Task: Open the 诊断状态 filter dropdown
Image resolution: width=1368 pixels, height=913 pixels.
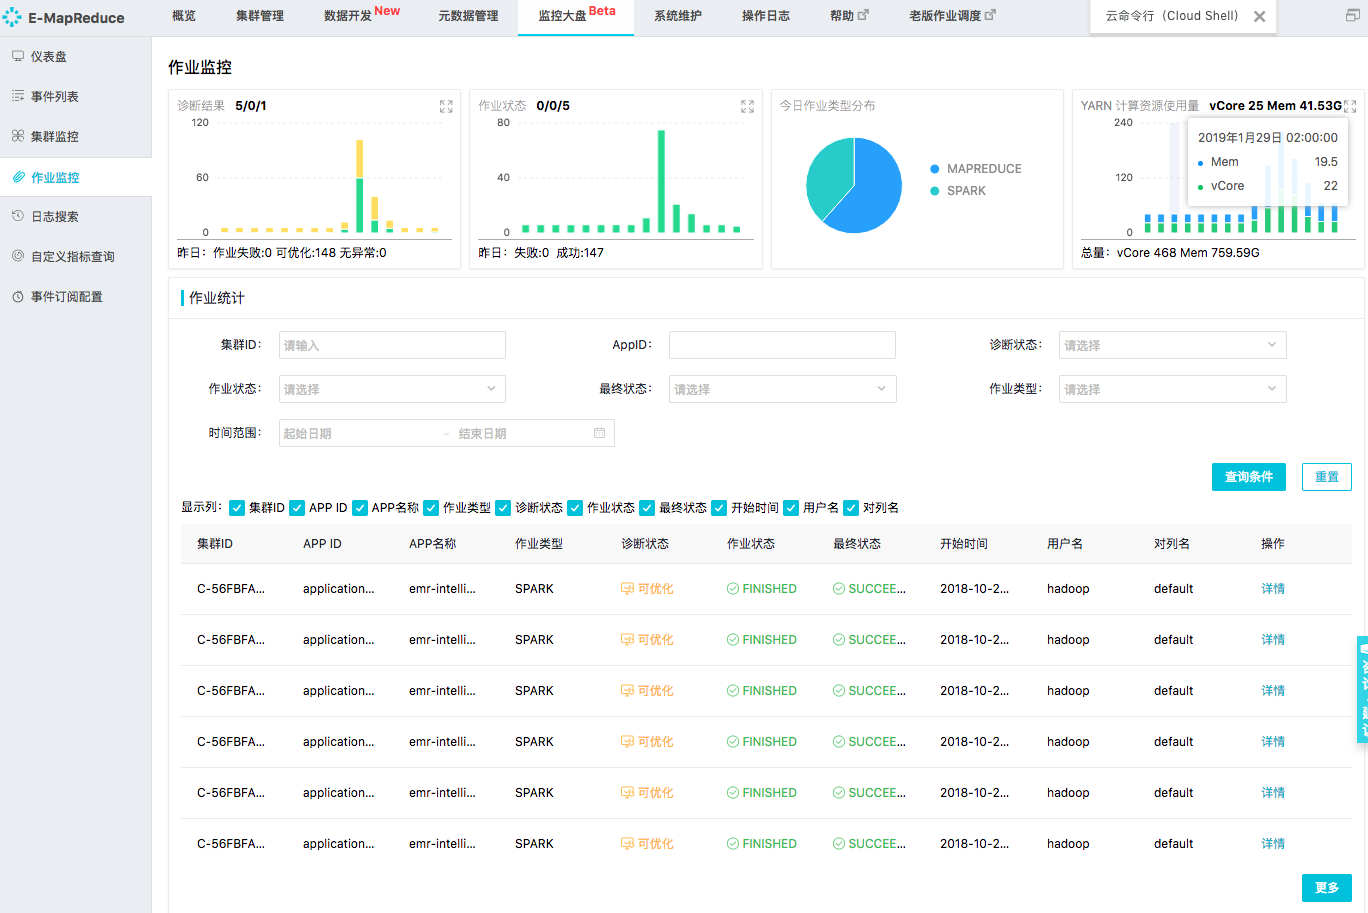Action: click(x=1172, y=345)
